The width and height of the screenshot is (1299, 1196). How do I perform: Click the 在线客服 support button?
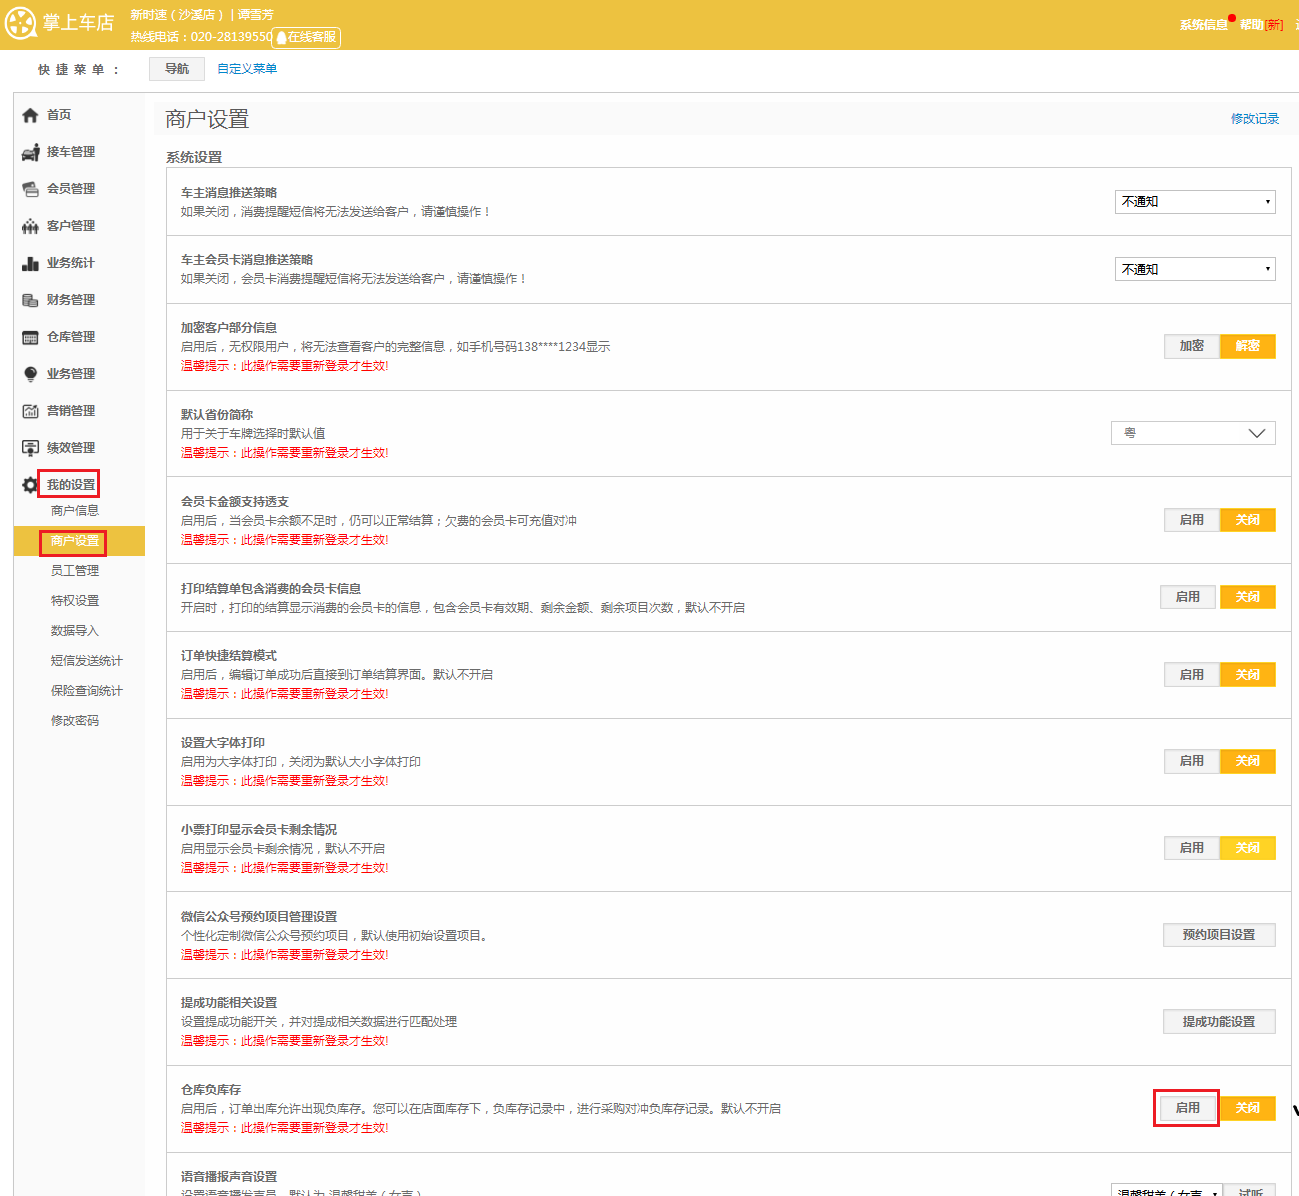308,37
